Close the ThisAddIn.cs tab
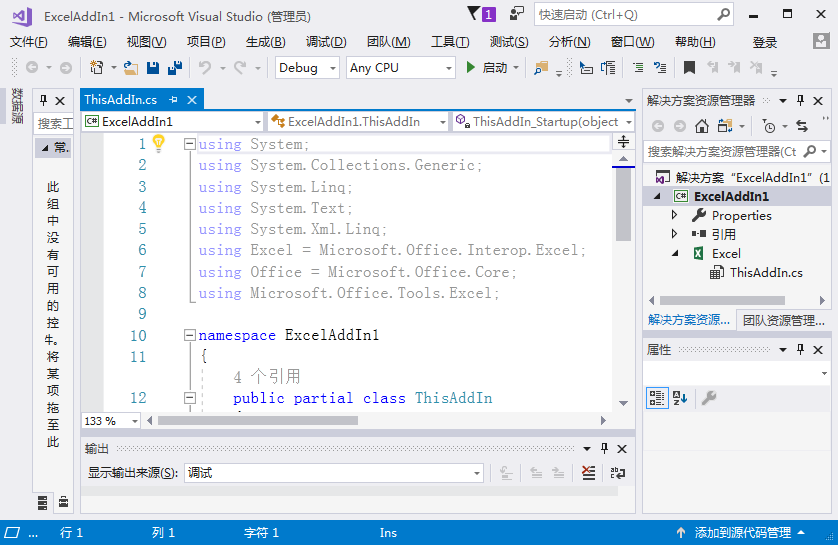This screenshot has height=545, width=838. [192, 99]
